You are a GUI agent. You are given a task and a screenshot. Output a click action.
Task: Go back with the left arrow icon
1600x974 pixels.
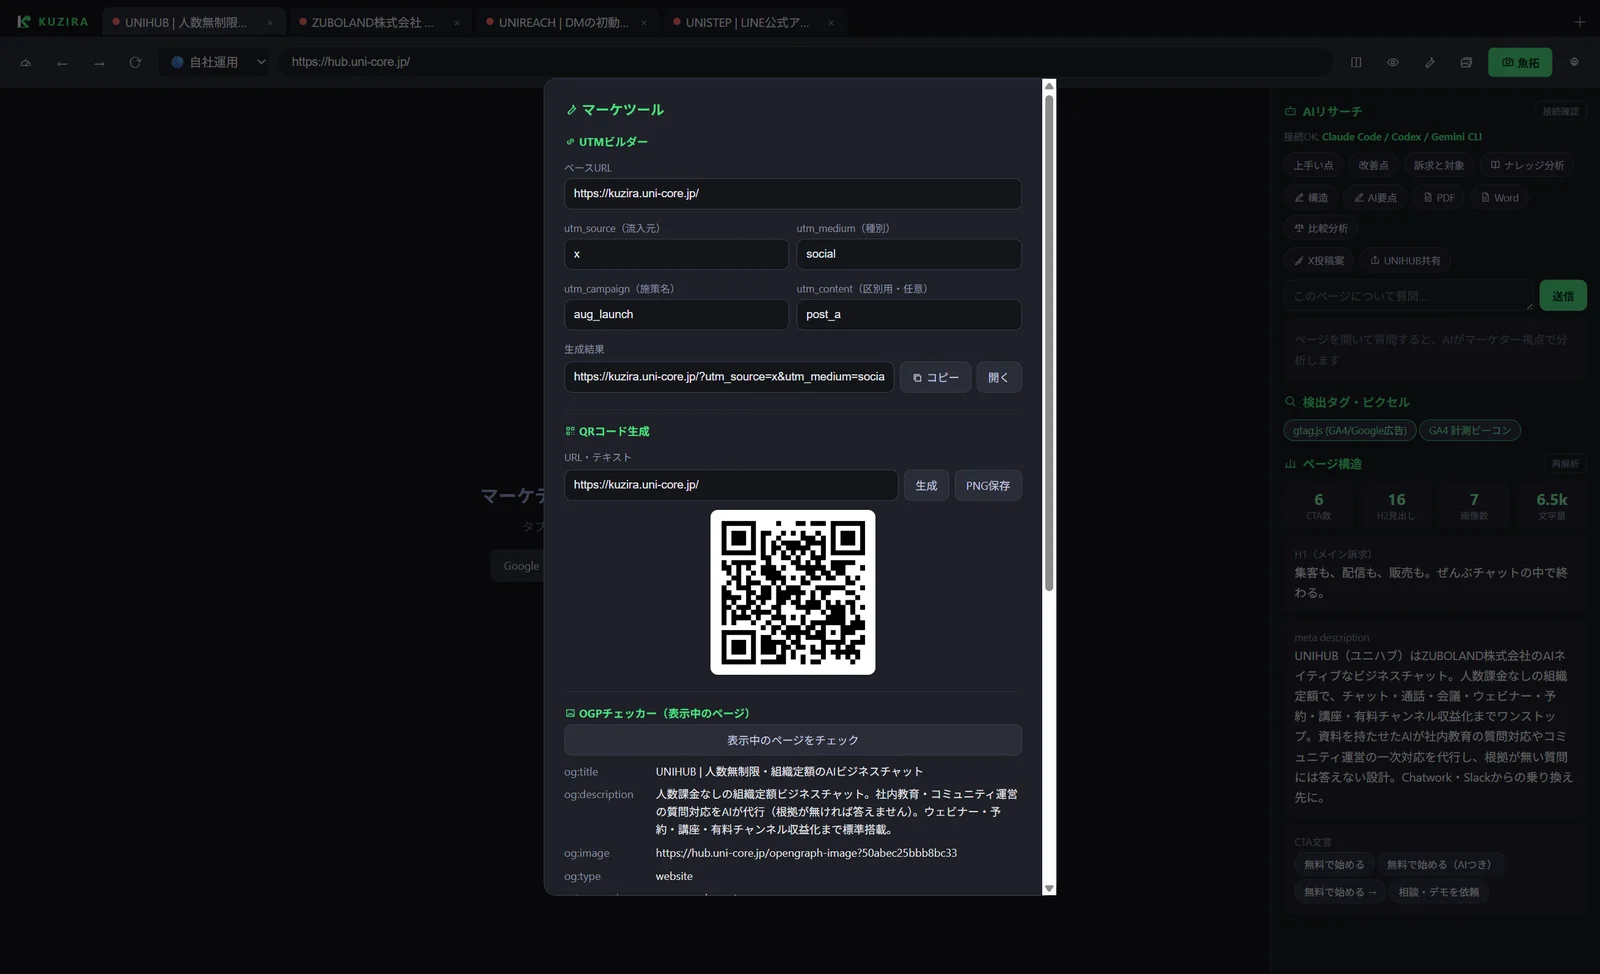(x=62, y=63)
